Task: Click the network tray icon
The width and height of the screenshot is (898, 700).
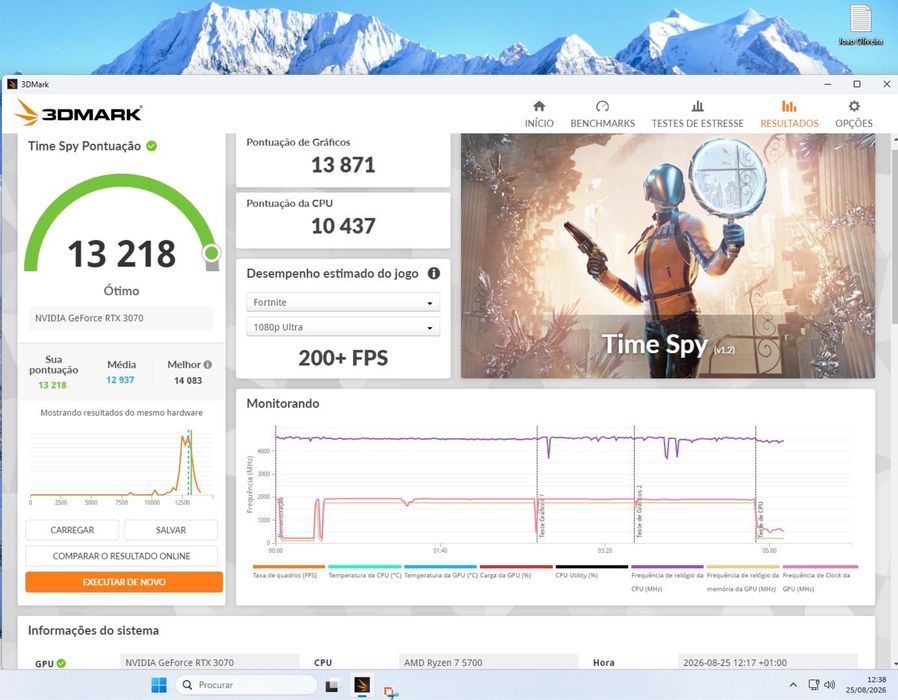Action: pyautogui.click(x=814, y=685)
